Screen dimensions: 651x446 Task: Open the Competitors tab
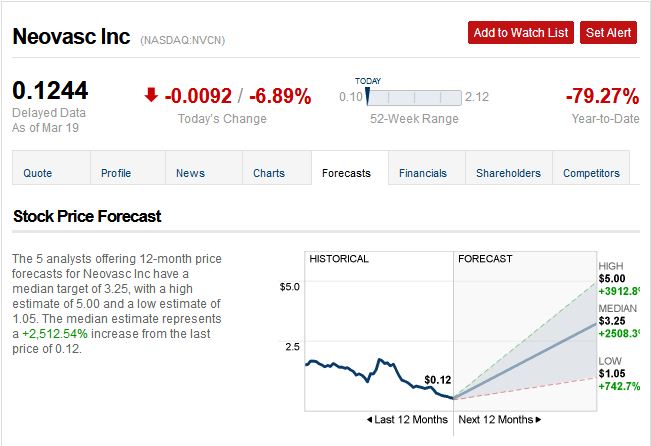click(x=591, y=173)
